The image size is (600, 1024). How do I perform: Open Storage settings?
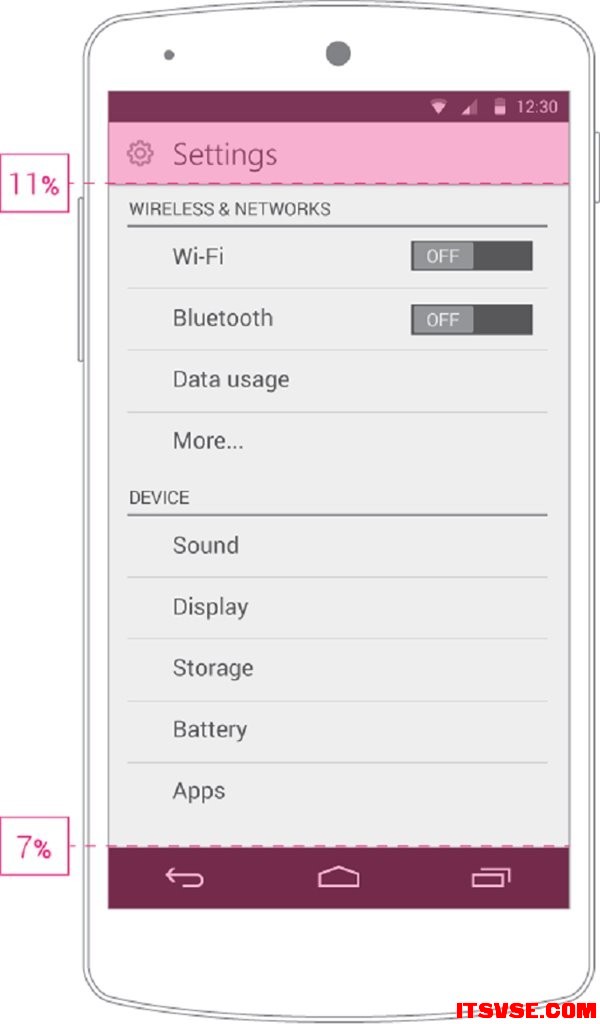[337, 669]
